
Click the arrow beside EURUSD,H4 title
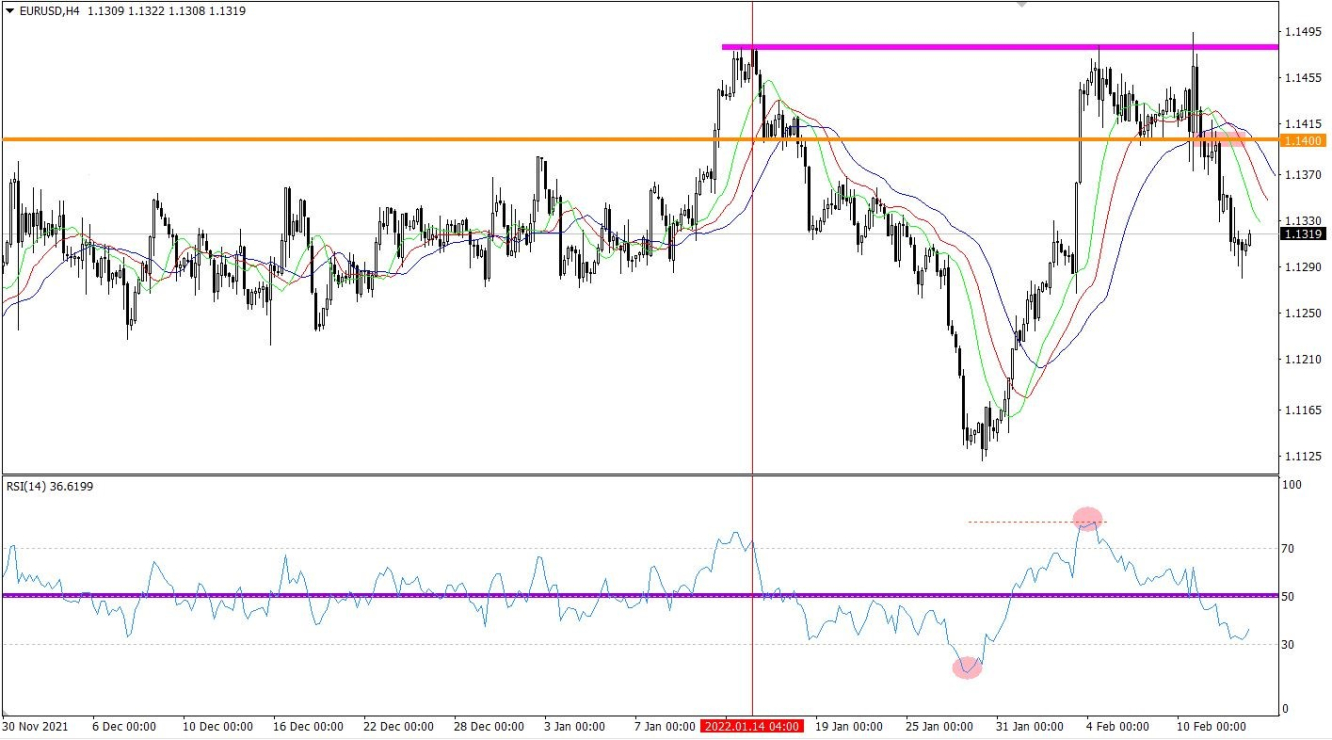point(9,11)
